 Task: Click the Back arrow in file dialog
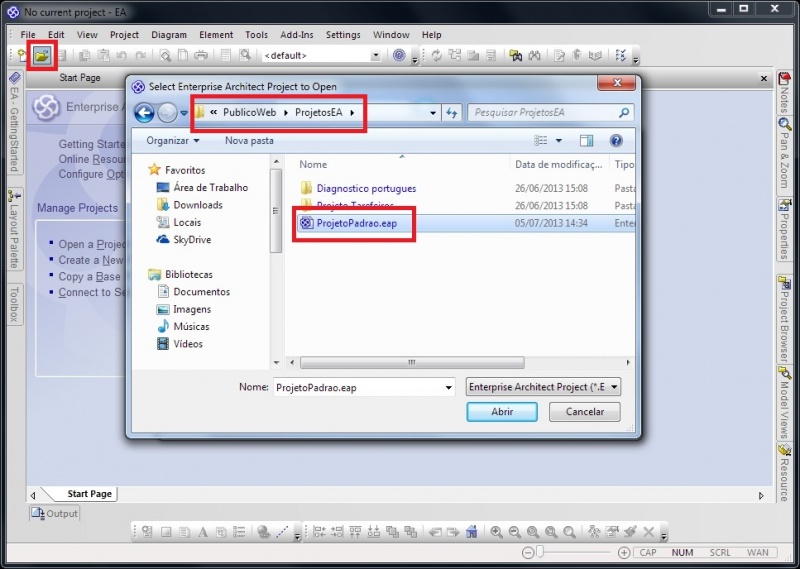(x=144, y=112)
